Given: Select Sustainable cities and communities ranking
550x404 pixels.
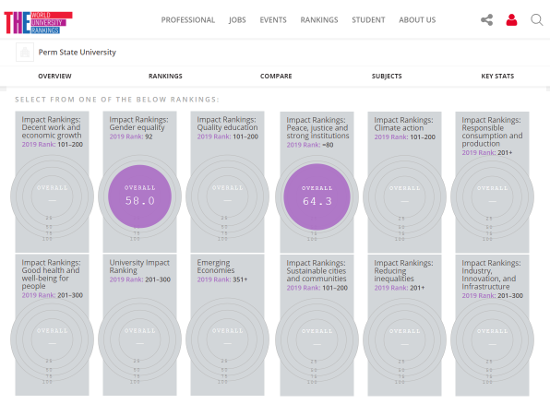Looking at the screenshot, I should [316, 271].
